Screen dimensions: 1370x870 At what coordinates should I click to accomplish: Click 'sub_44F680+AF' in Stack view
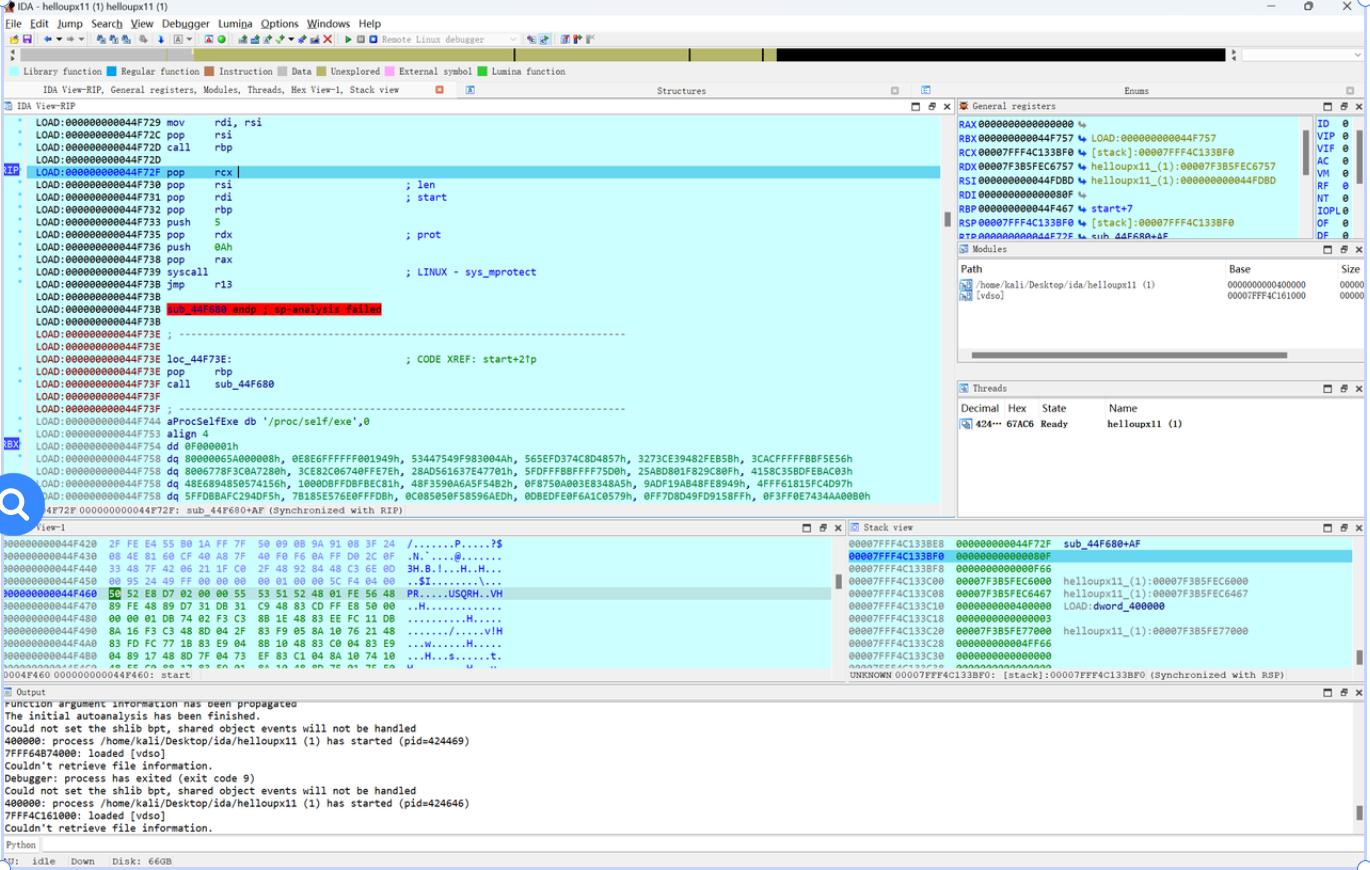(1101, 543)
